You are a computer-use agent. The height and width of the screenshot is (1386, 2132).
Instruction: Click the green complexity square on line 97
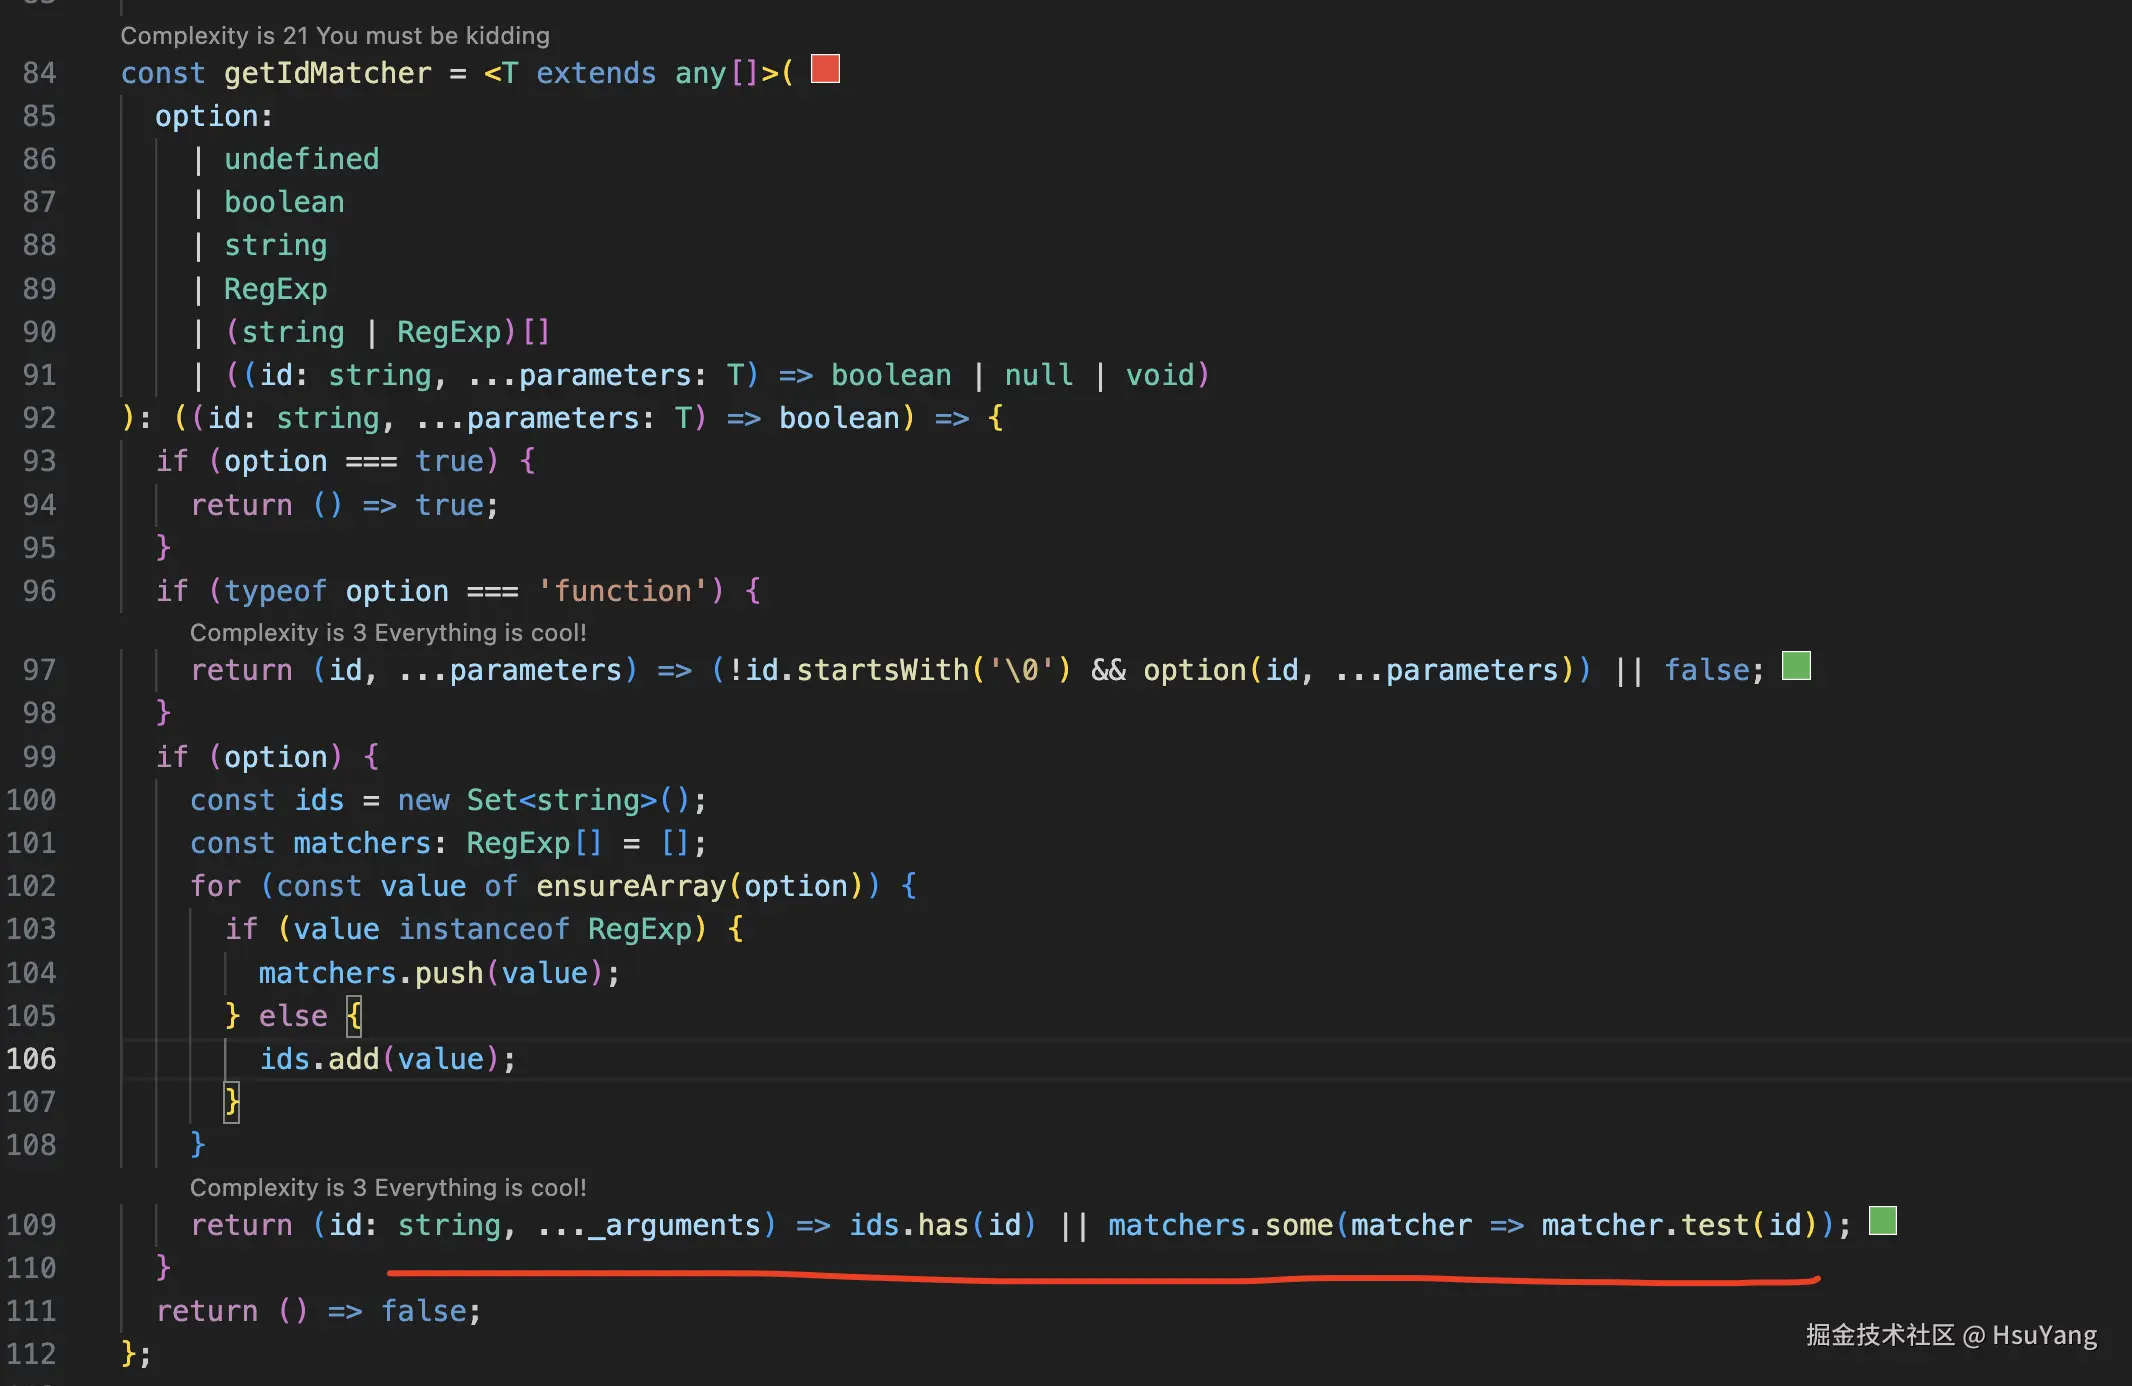coord(1796,666)
